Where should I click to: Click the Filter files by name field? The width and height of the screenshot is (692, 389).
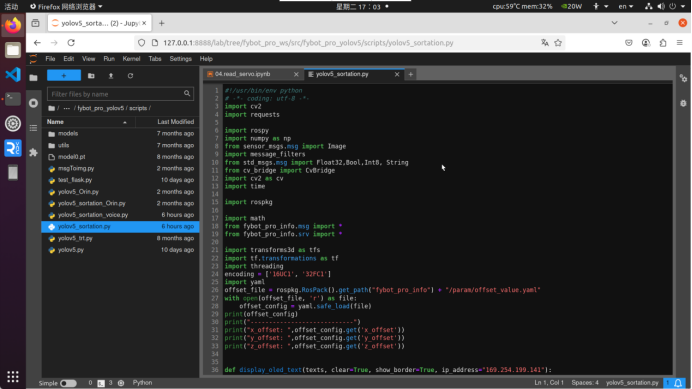point(120,94)
